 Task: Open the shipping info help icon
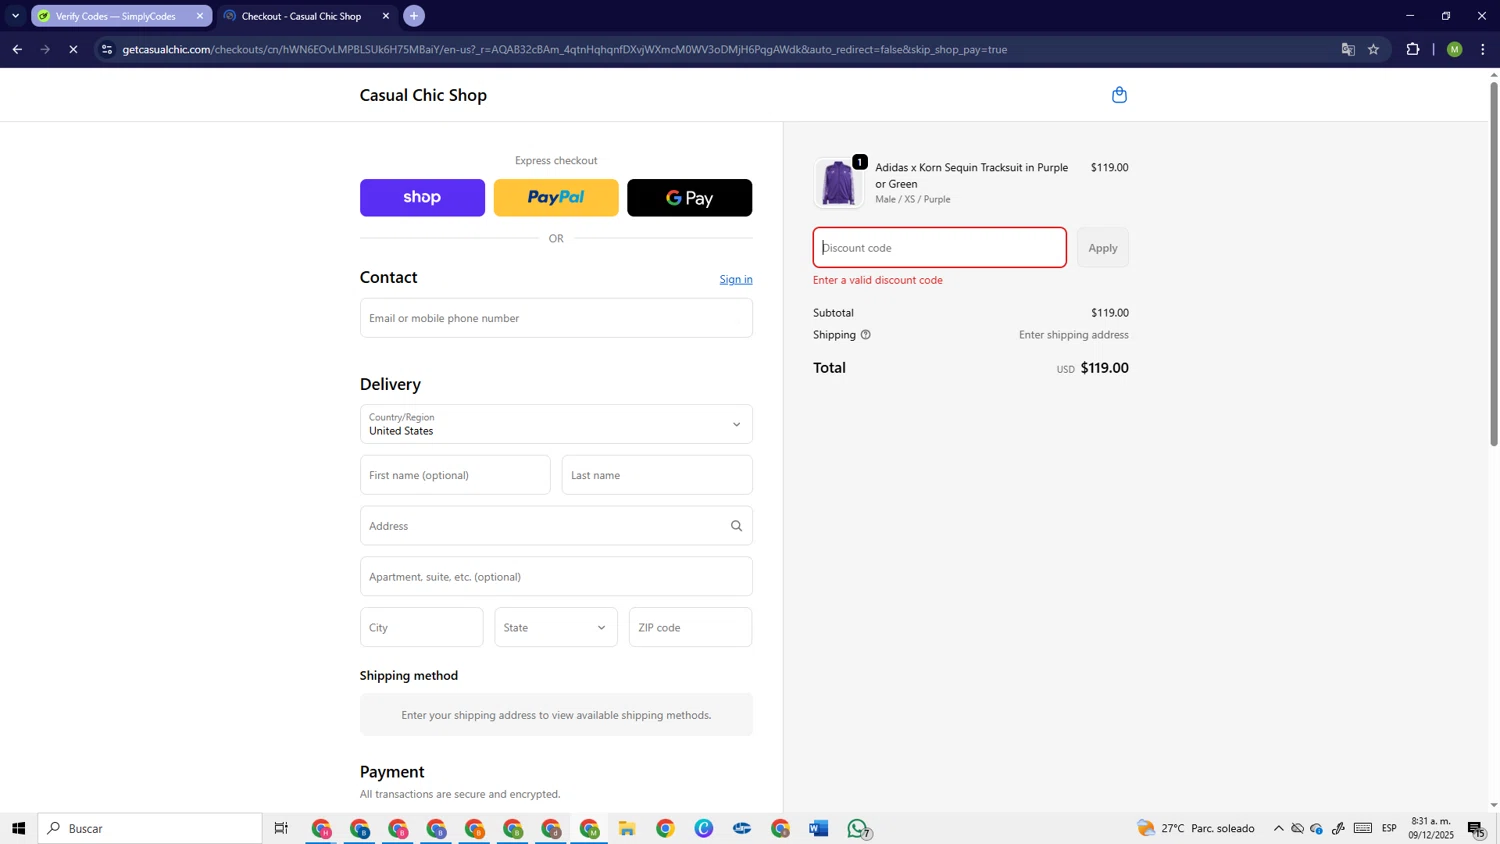click(x=865, y=335)
